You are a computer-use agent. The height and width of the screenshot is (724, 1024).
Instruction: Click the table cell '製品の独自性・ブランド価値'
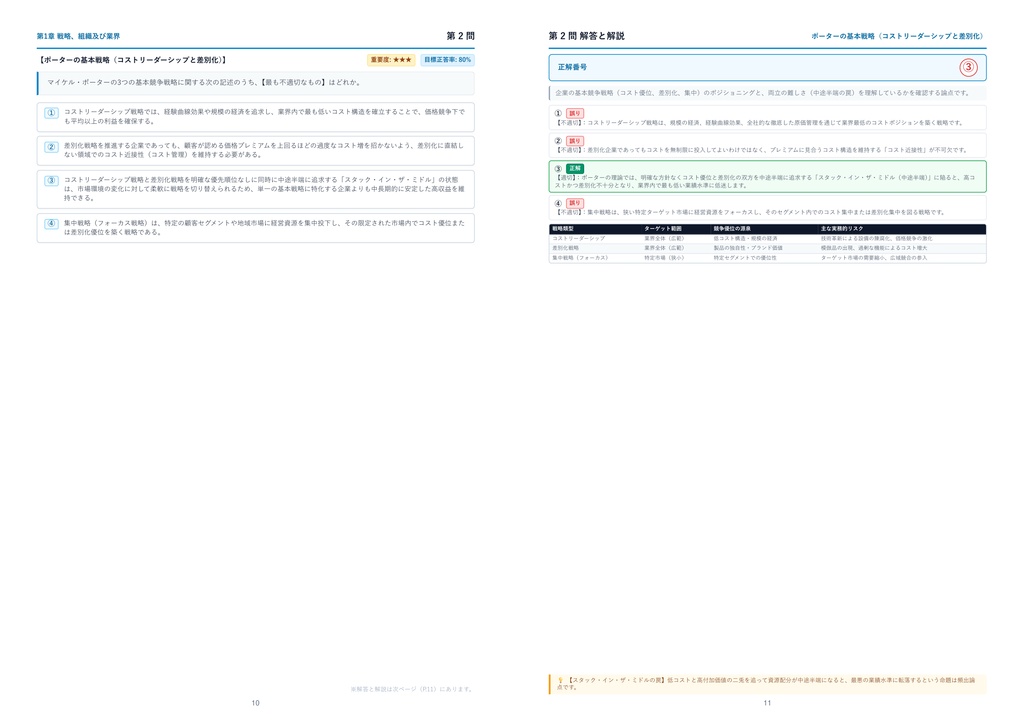748,248
